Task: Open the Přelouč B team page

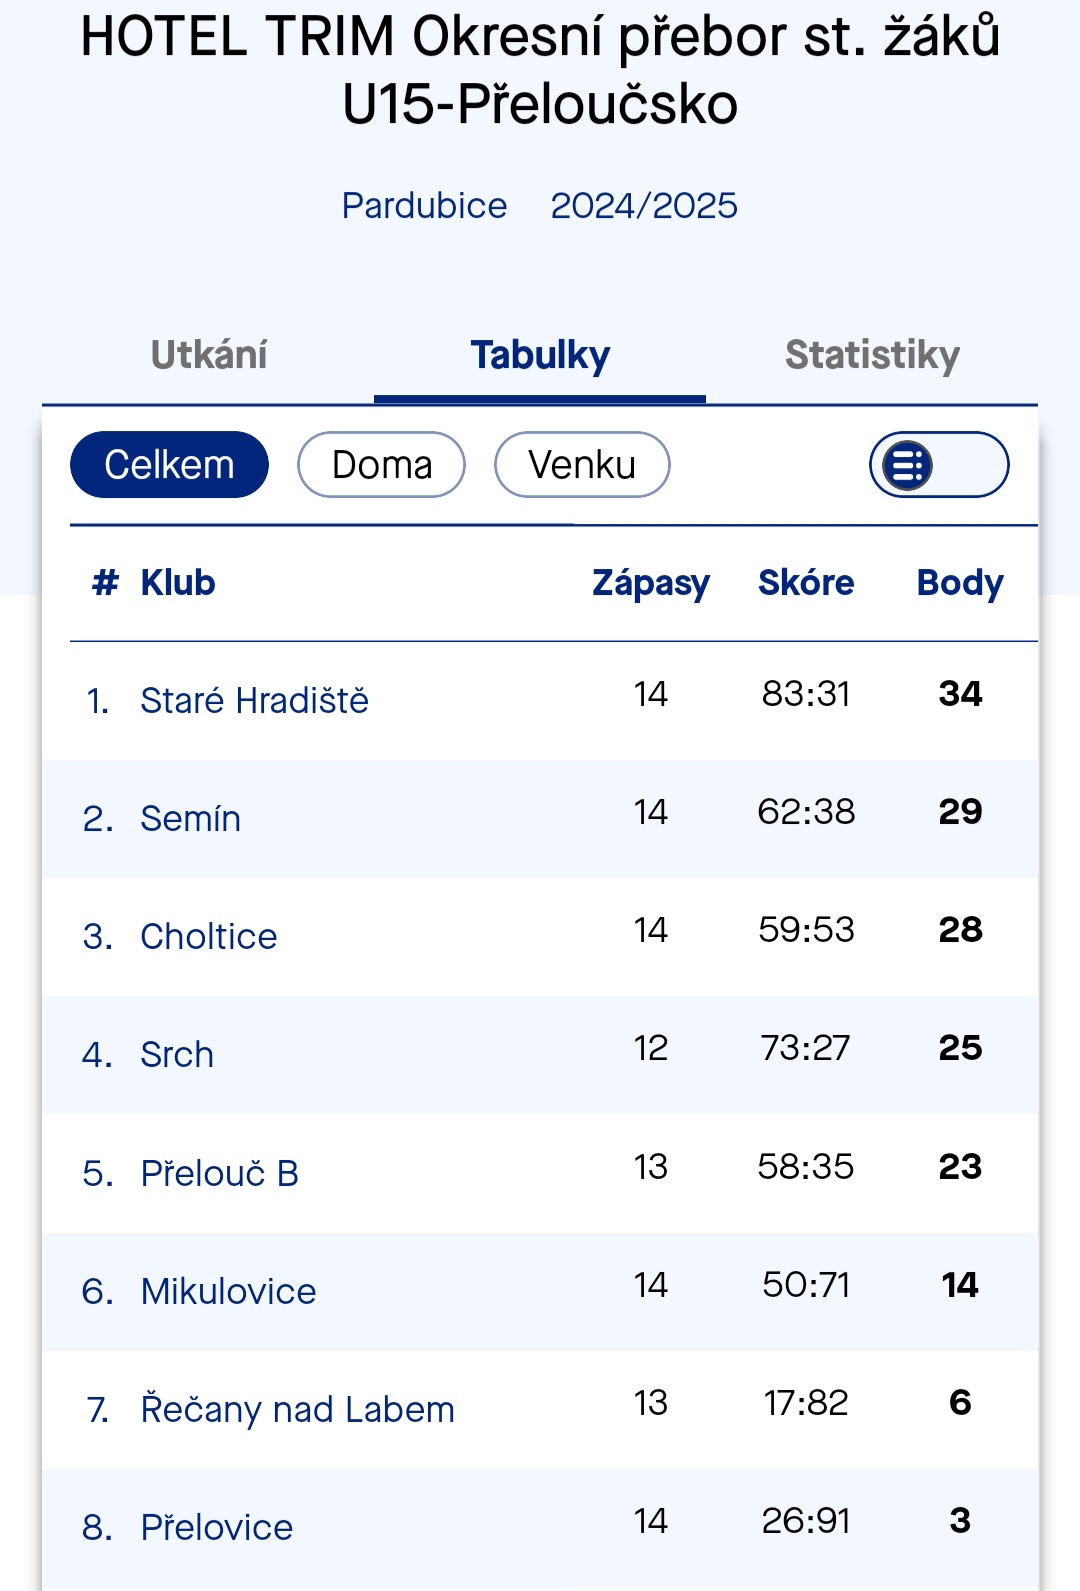Action: [219, 1173]
